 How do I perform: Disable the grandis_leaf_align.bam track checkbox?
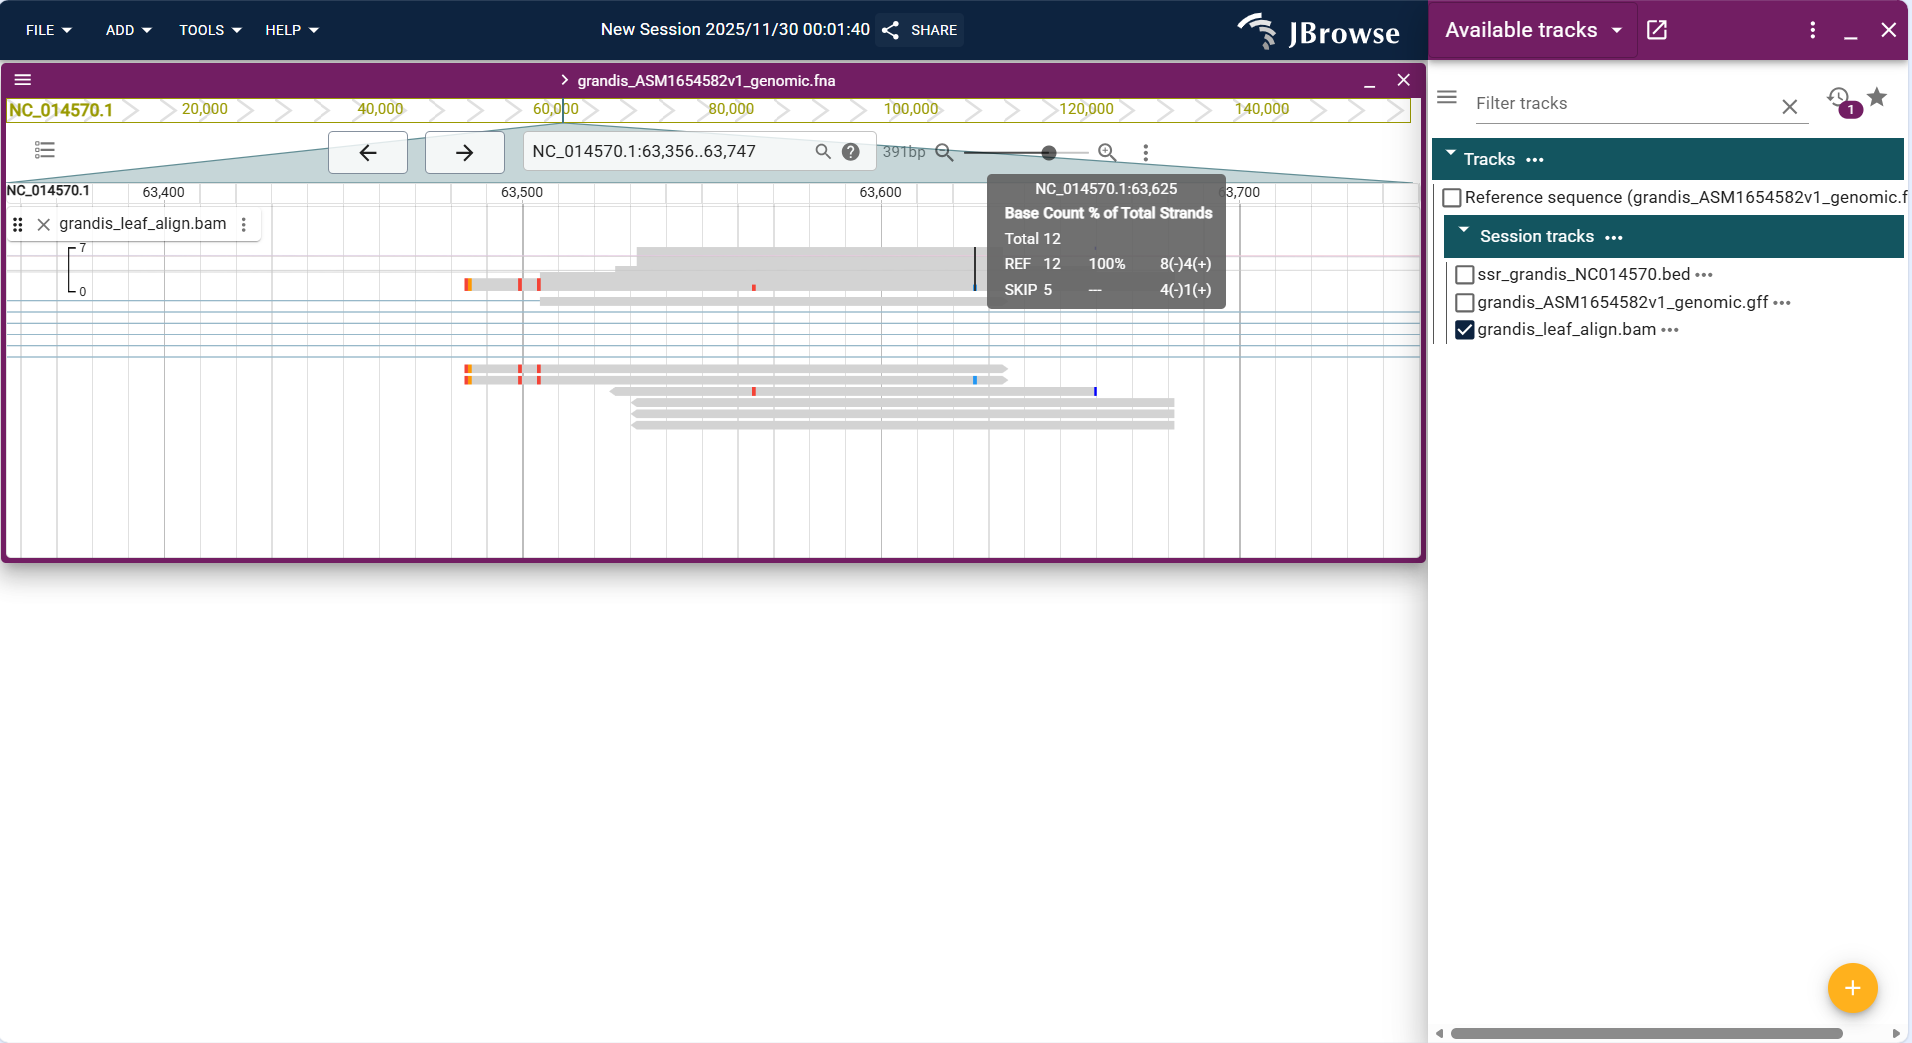click(1465, 330)
